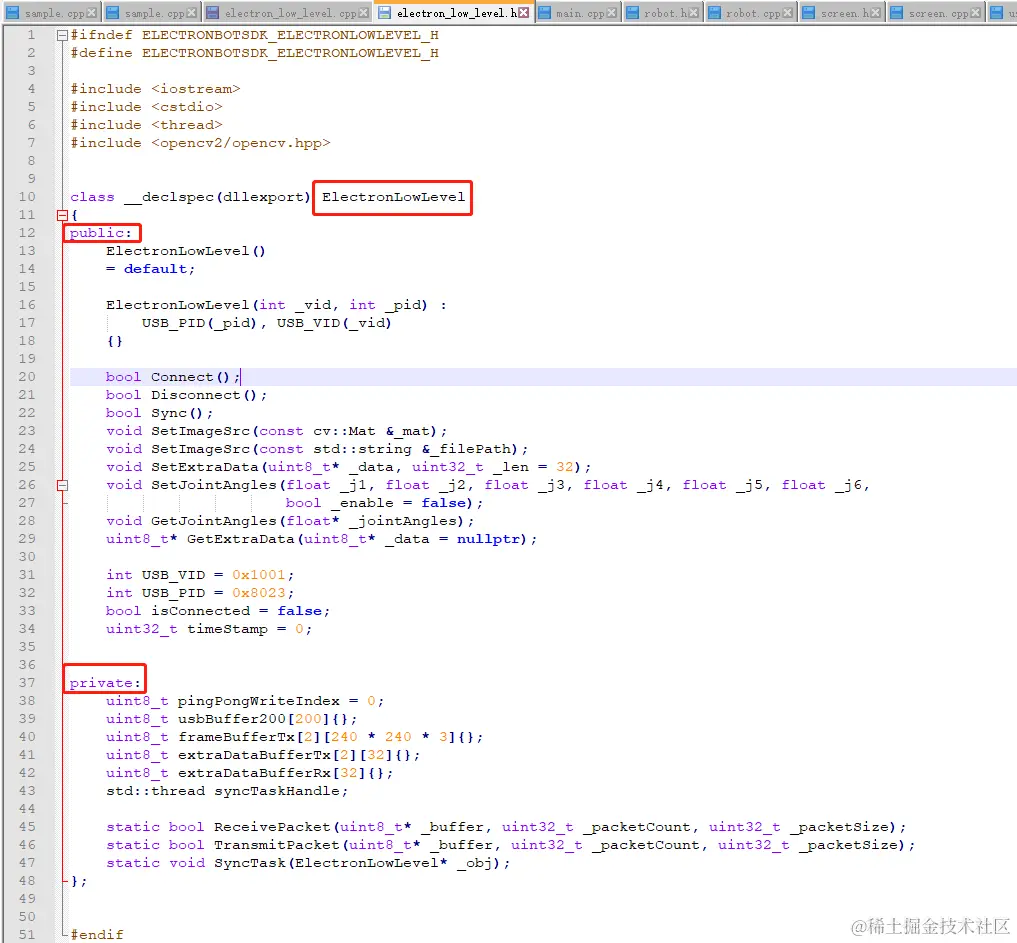Click the frameBufferTx declaration
The height and width of the screenshot is (943, 1017).
click(294, 737)
